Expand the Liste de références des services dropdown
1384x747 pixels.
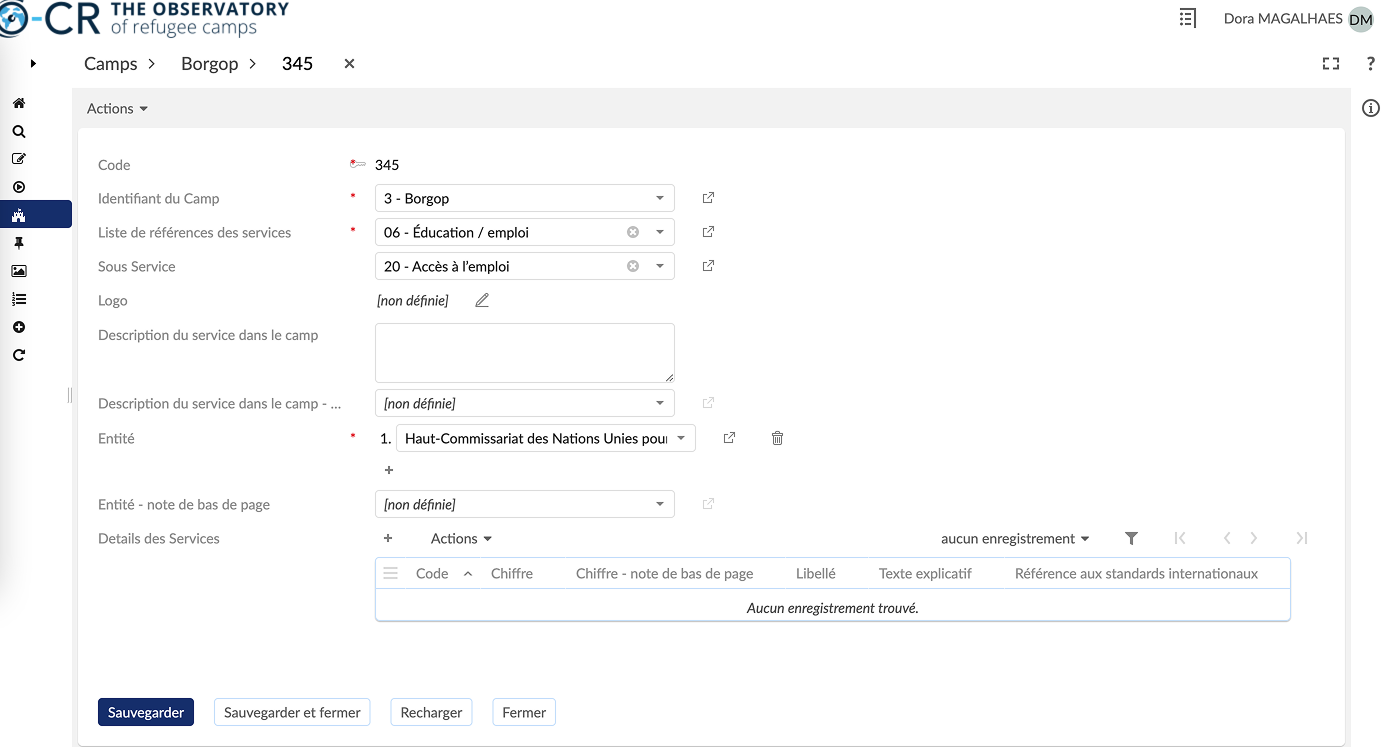(x=660, y=232)
